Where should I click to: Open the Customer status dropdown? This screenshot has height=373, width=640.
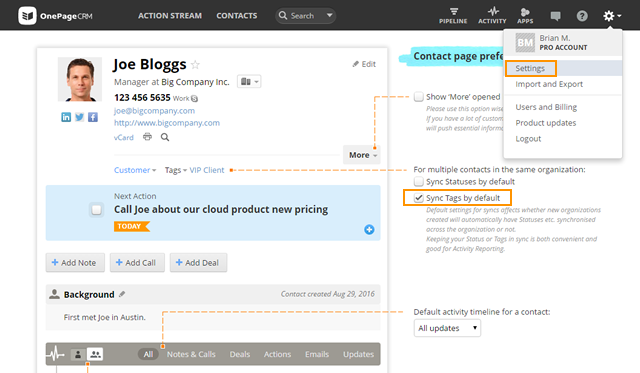pyautogui.click(x=135, y=170)
